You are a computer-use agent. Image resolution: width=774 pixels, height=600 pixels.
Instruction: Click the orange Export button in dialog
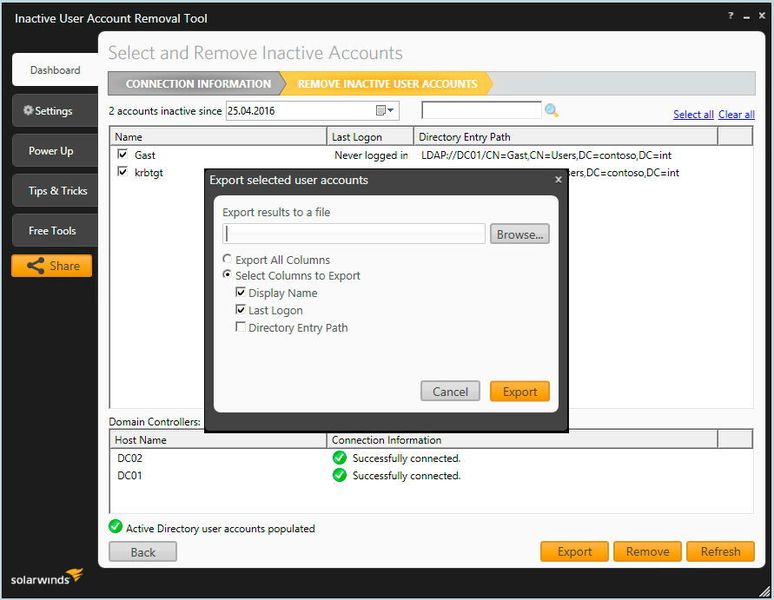[520, 391]
